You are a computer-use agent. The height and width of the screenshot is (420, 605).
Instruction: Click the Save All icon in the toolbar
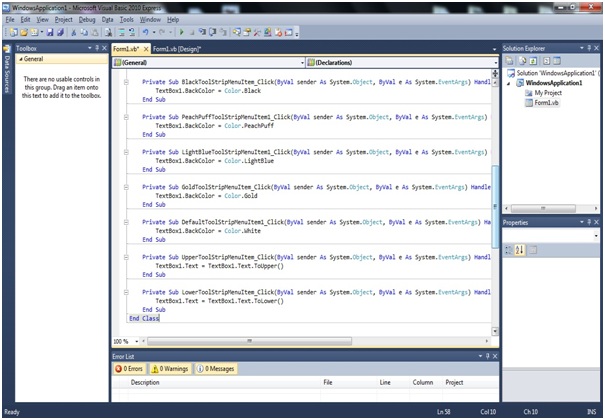click(x=58, y=33)
